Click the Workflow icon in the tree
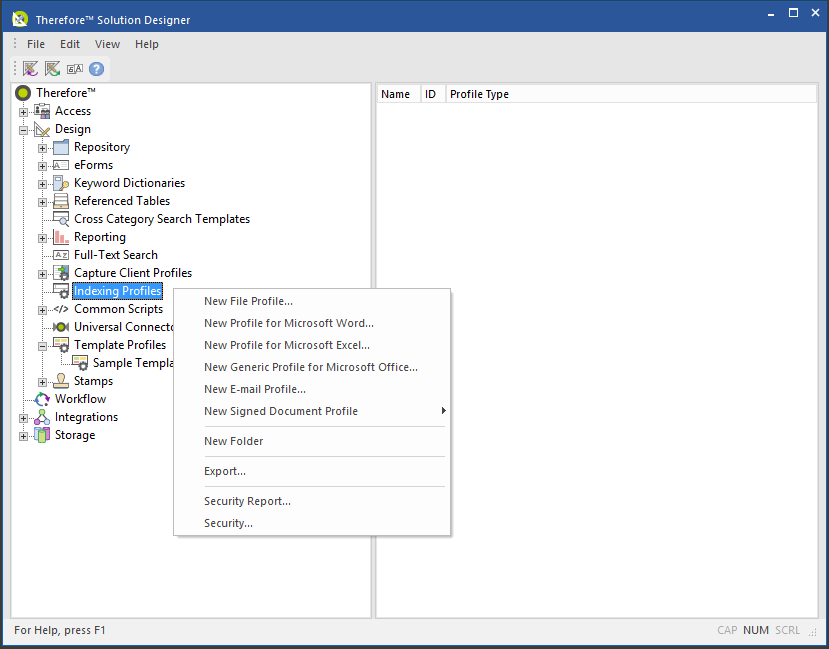 (x=41, y=399)
